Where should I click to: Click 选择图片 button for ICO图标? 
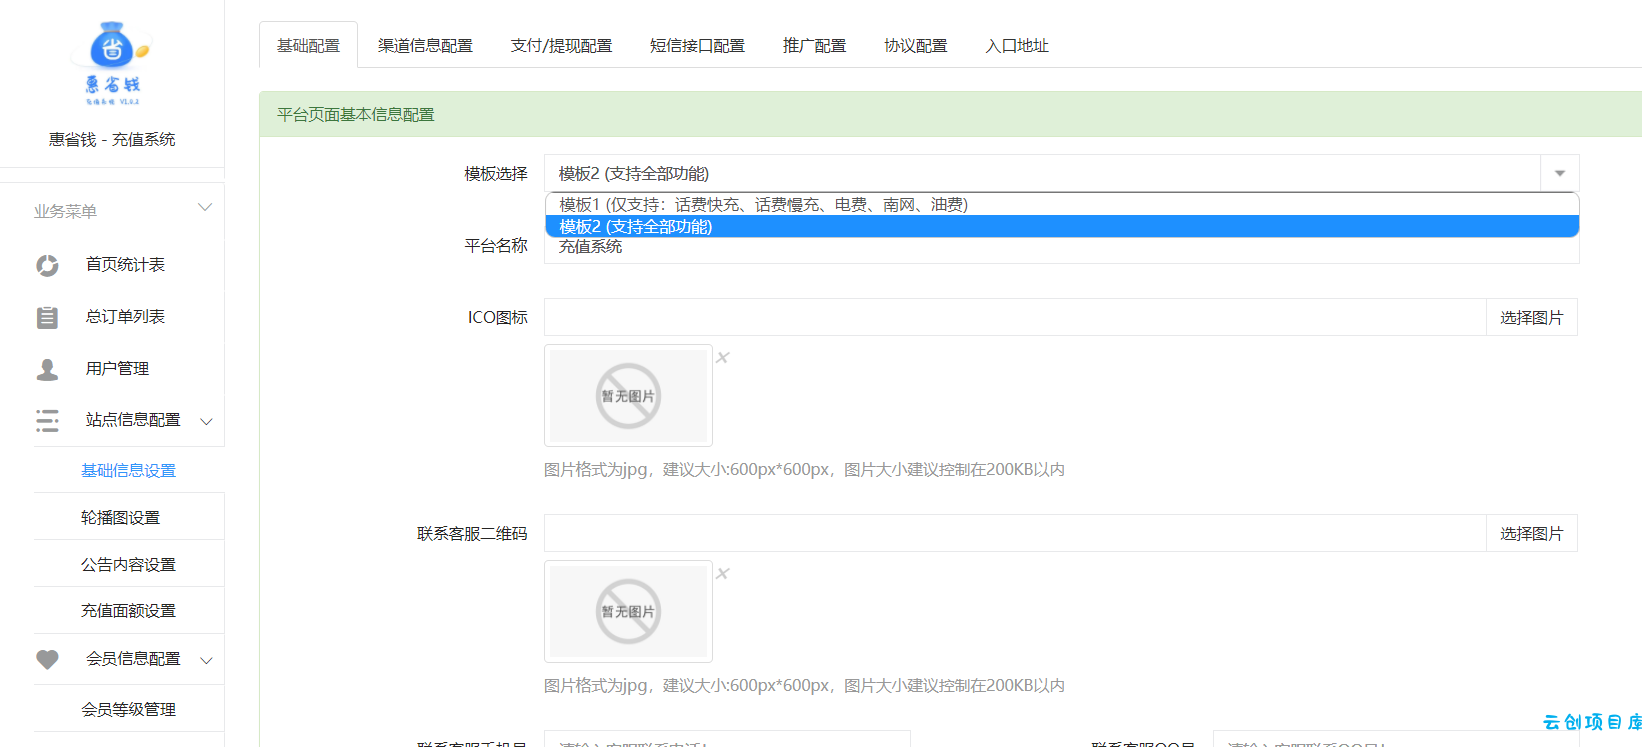1531,317
